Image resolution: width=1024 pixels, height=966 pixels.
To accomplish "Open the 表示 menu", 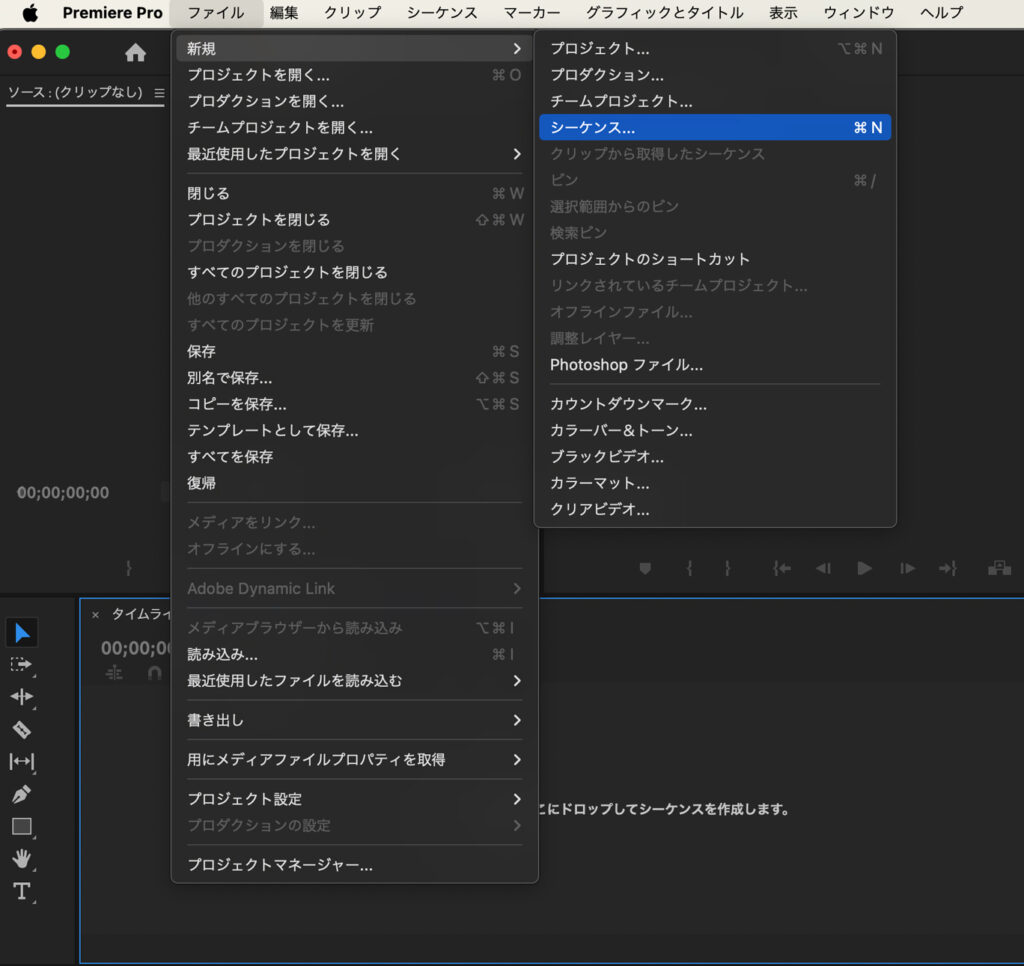I will 783,13.
